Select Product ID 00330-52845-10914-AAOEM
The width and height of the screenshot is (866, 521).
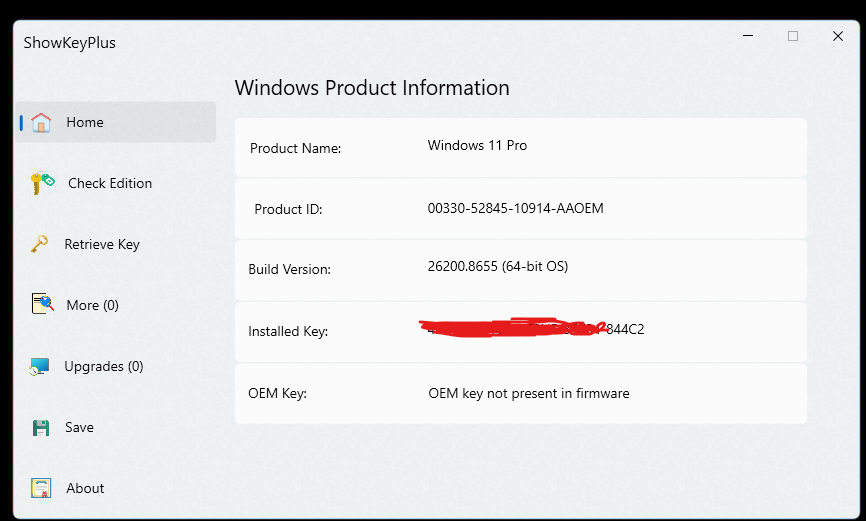click(515, 208)
